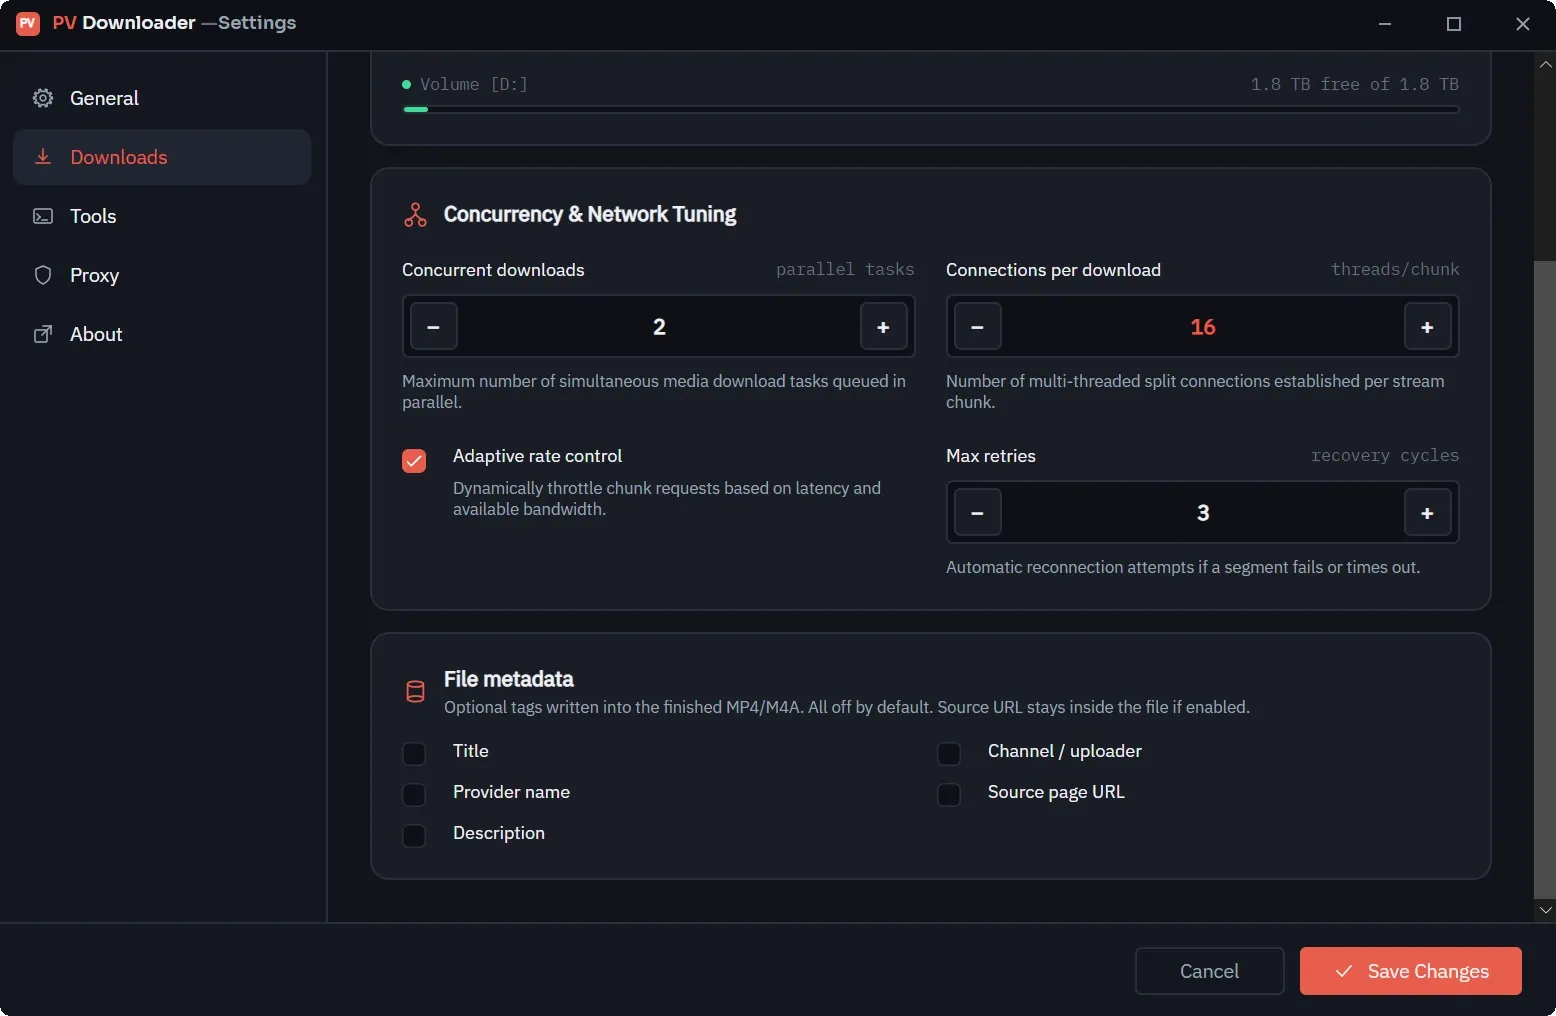This screenshot has height=1016, width=1556.
Task: Click the green Volume D: status dot
Action: pos(406,84)
